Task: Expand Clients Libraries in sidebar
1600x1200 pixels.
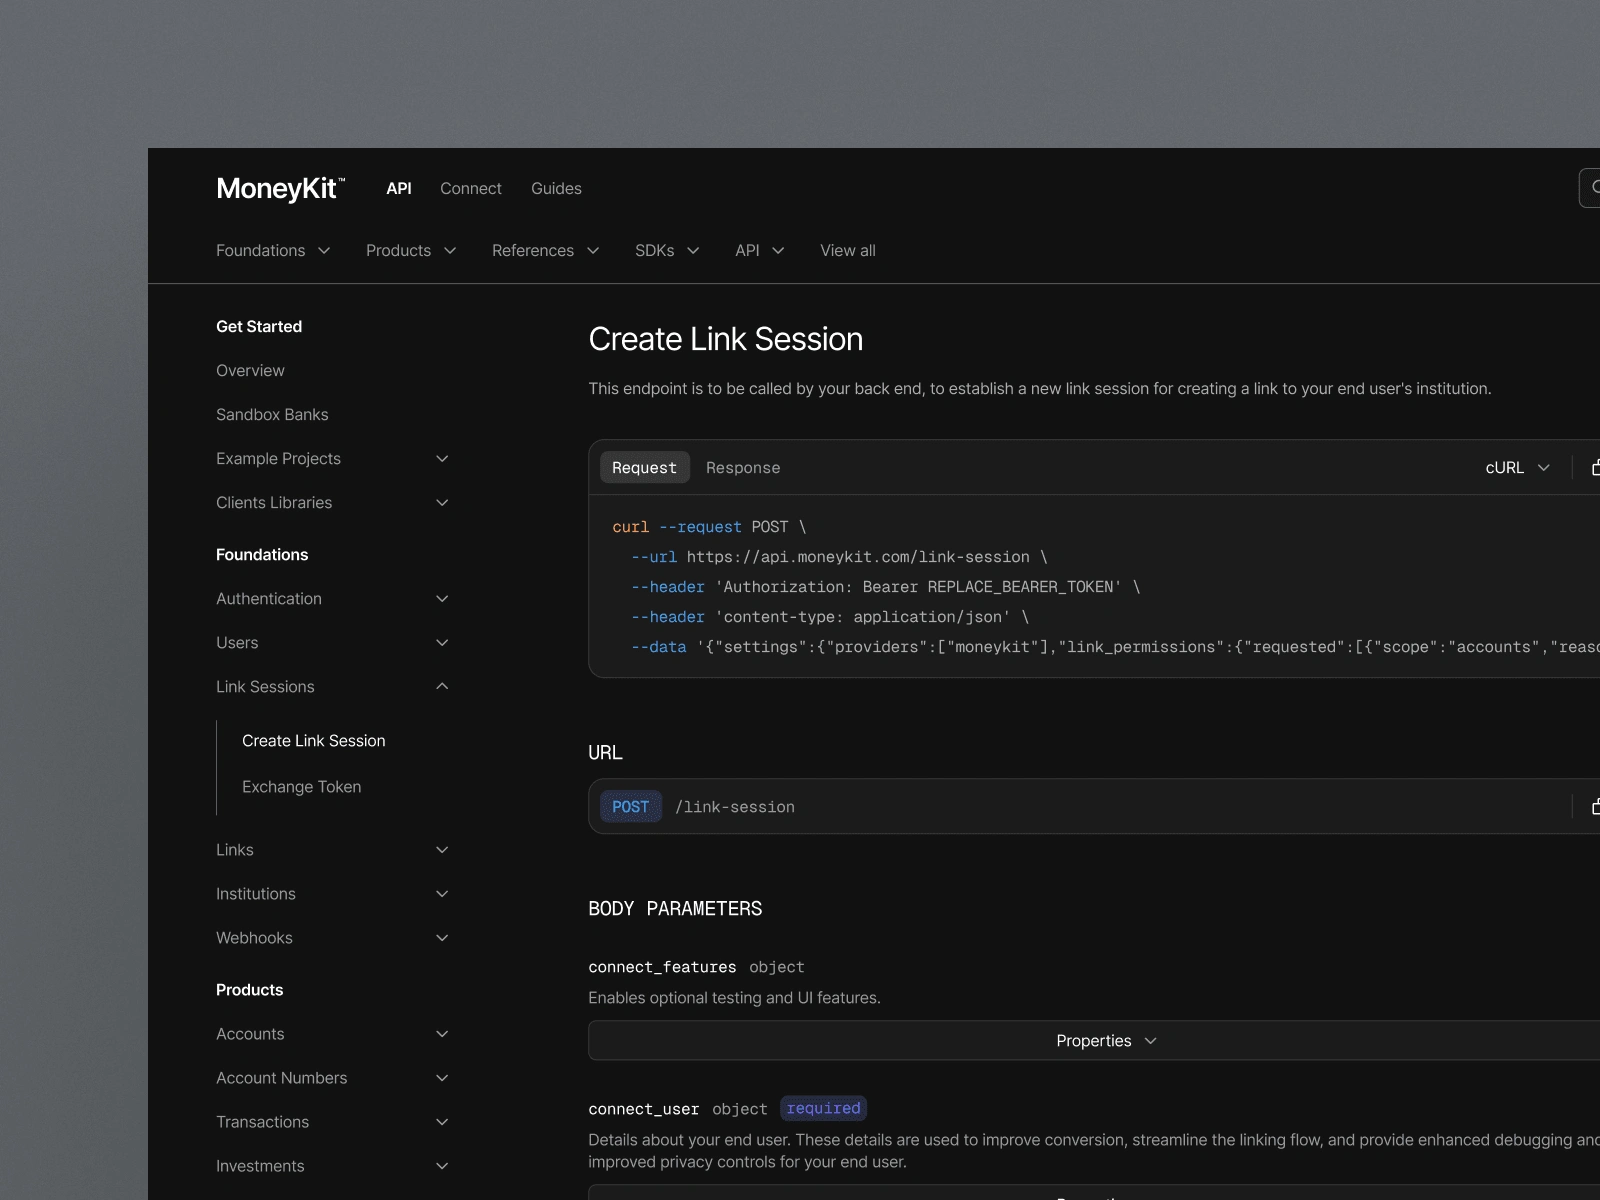Action: (x=333, y=502)
